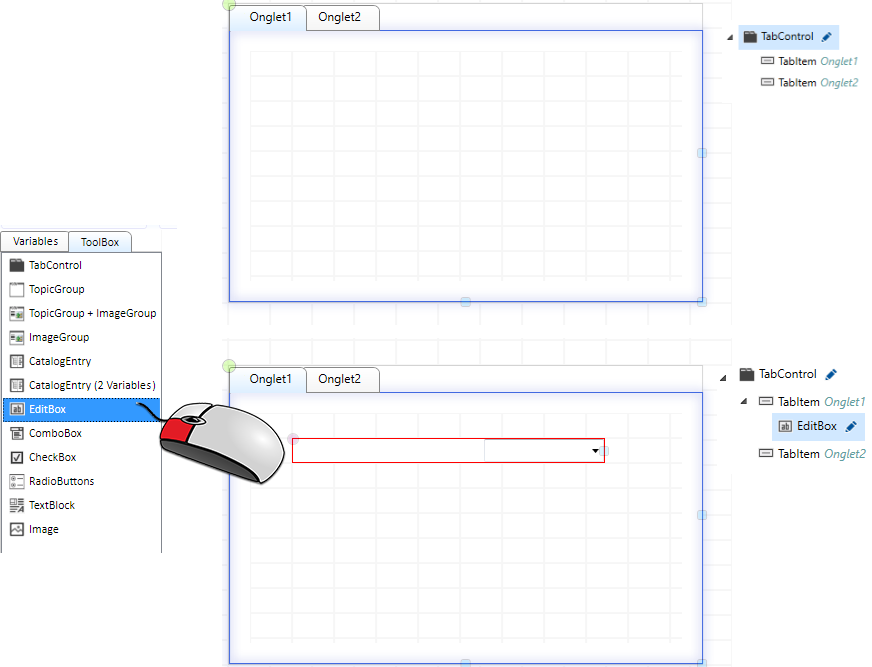Select the RadioButtons icon in ToolBox

pyautogui.click(x=17, y=481)
